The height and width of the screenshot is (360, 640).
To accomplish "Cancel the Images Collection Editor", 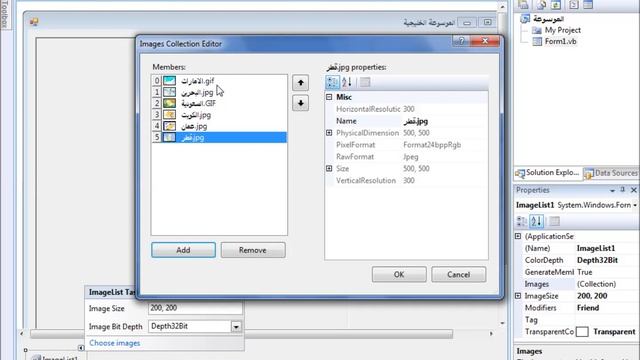I will (x=458, y=275).
